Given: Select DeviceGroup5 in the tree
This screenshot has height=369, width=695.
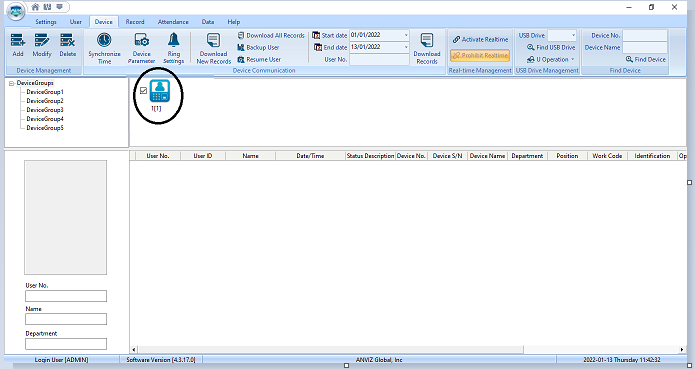Looking at the screenshot, I should 45,128.
